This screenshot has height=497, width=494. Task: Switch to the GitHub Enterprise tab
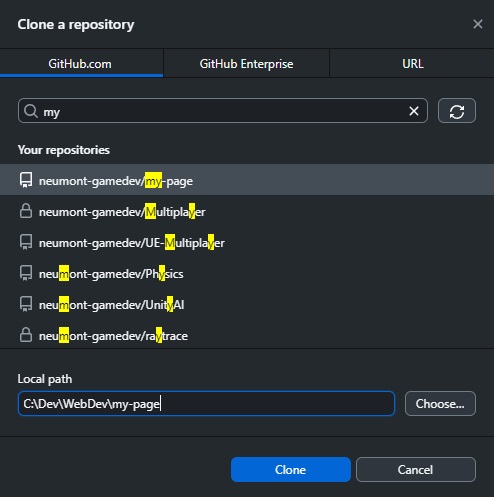[246, 63]
